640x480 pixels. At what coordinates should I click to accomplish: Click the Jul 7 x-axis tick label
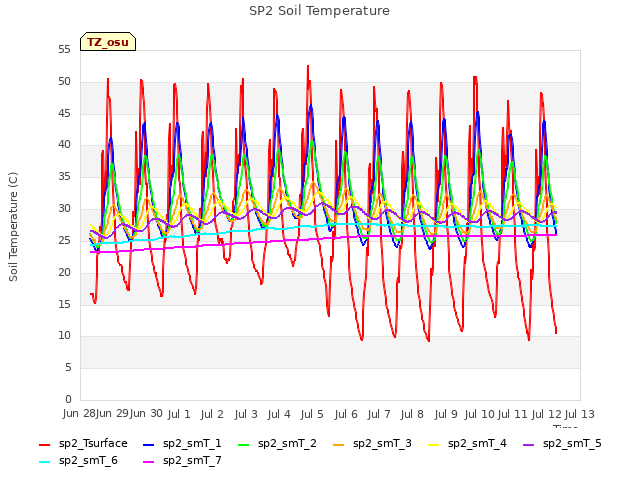379,414
